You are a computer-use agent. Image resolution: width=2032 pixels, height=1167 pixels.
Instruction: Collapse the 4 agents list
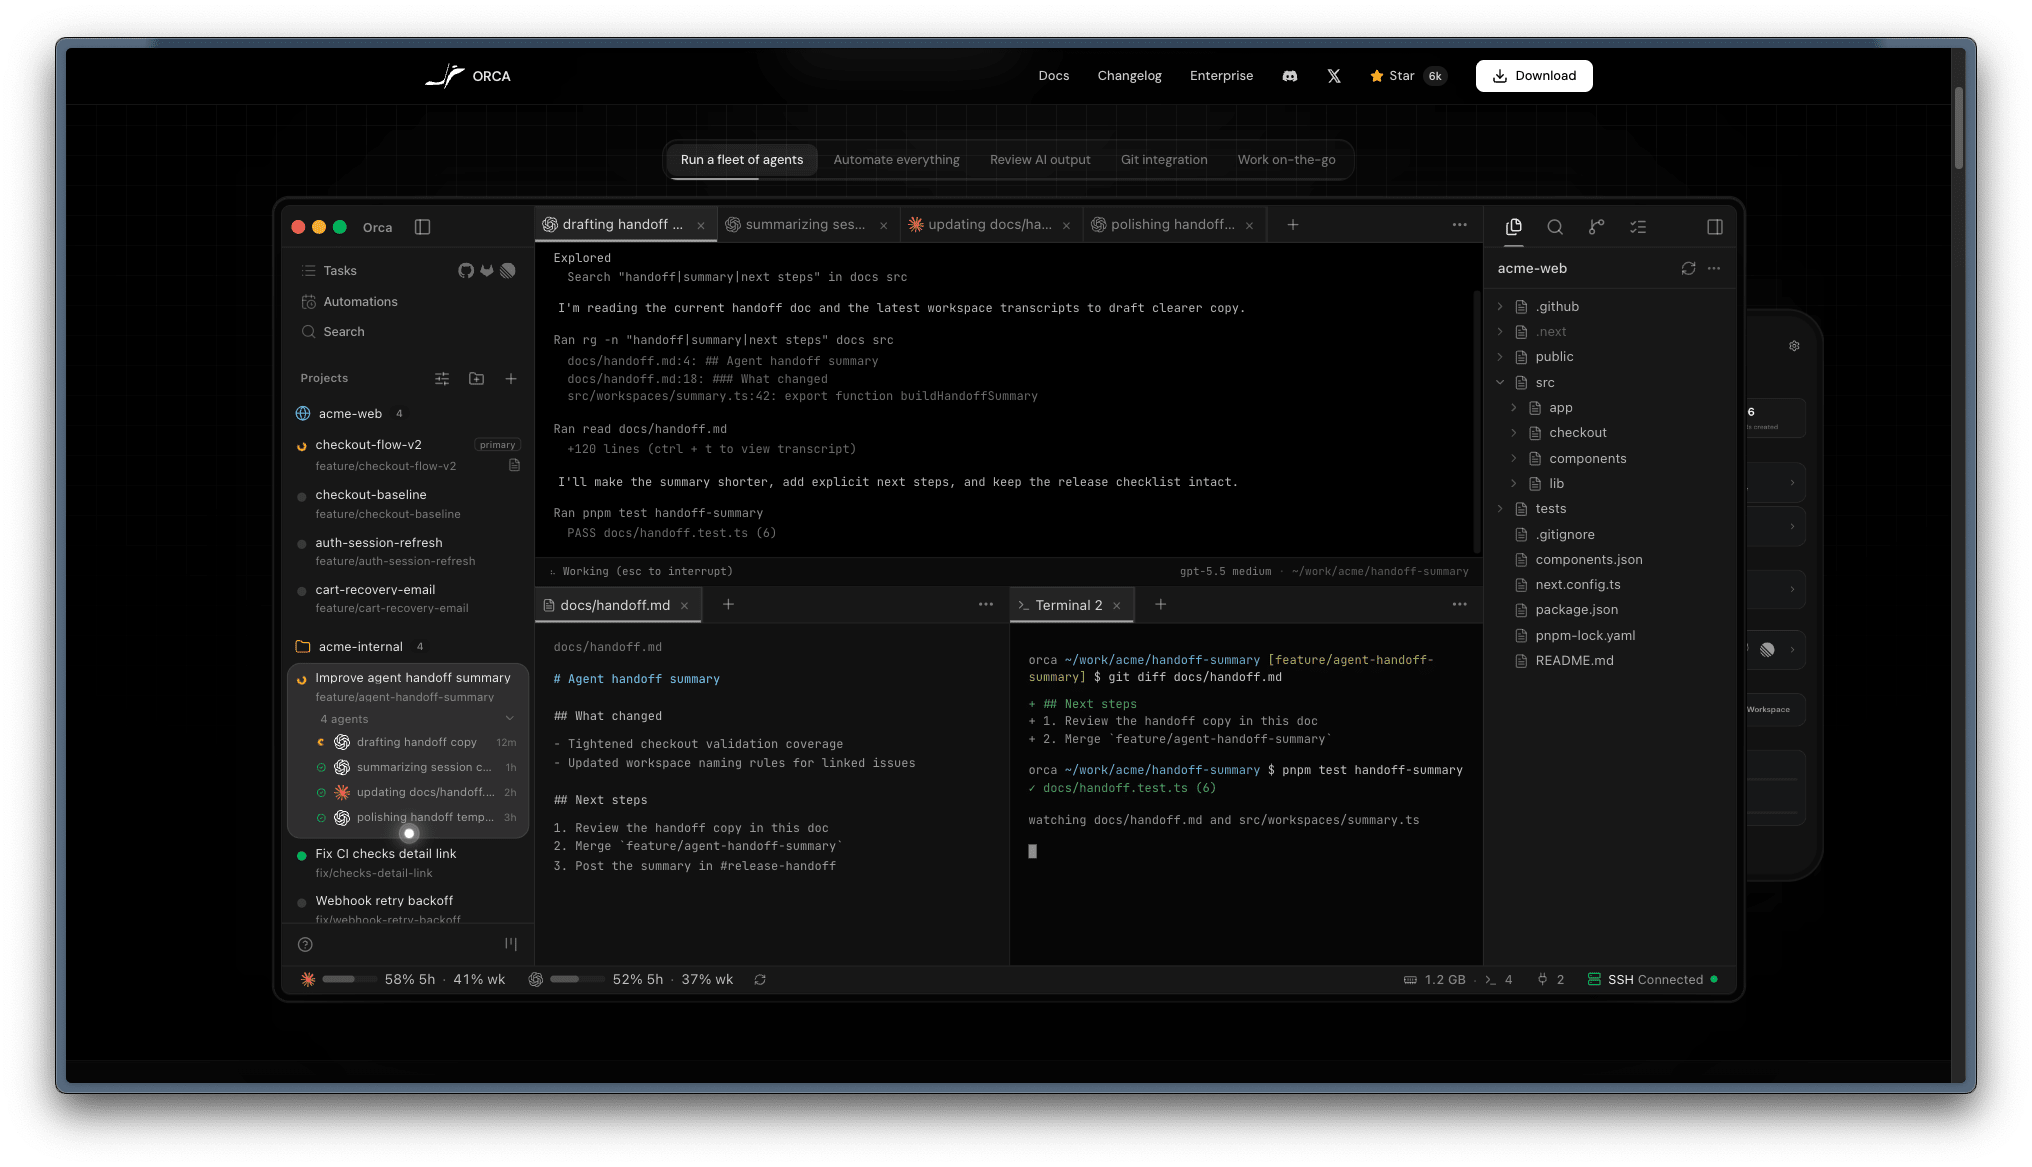(510, 719)
